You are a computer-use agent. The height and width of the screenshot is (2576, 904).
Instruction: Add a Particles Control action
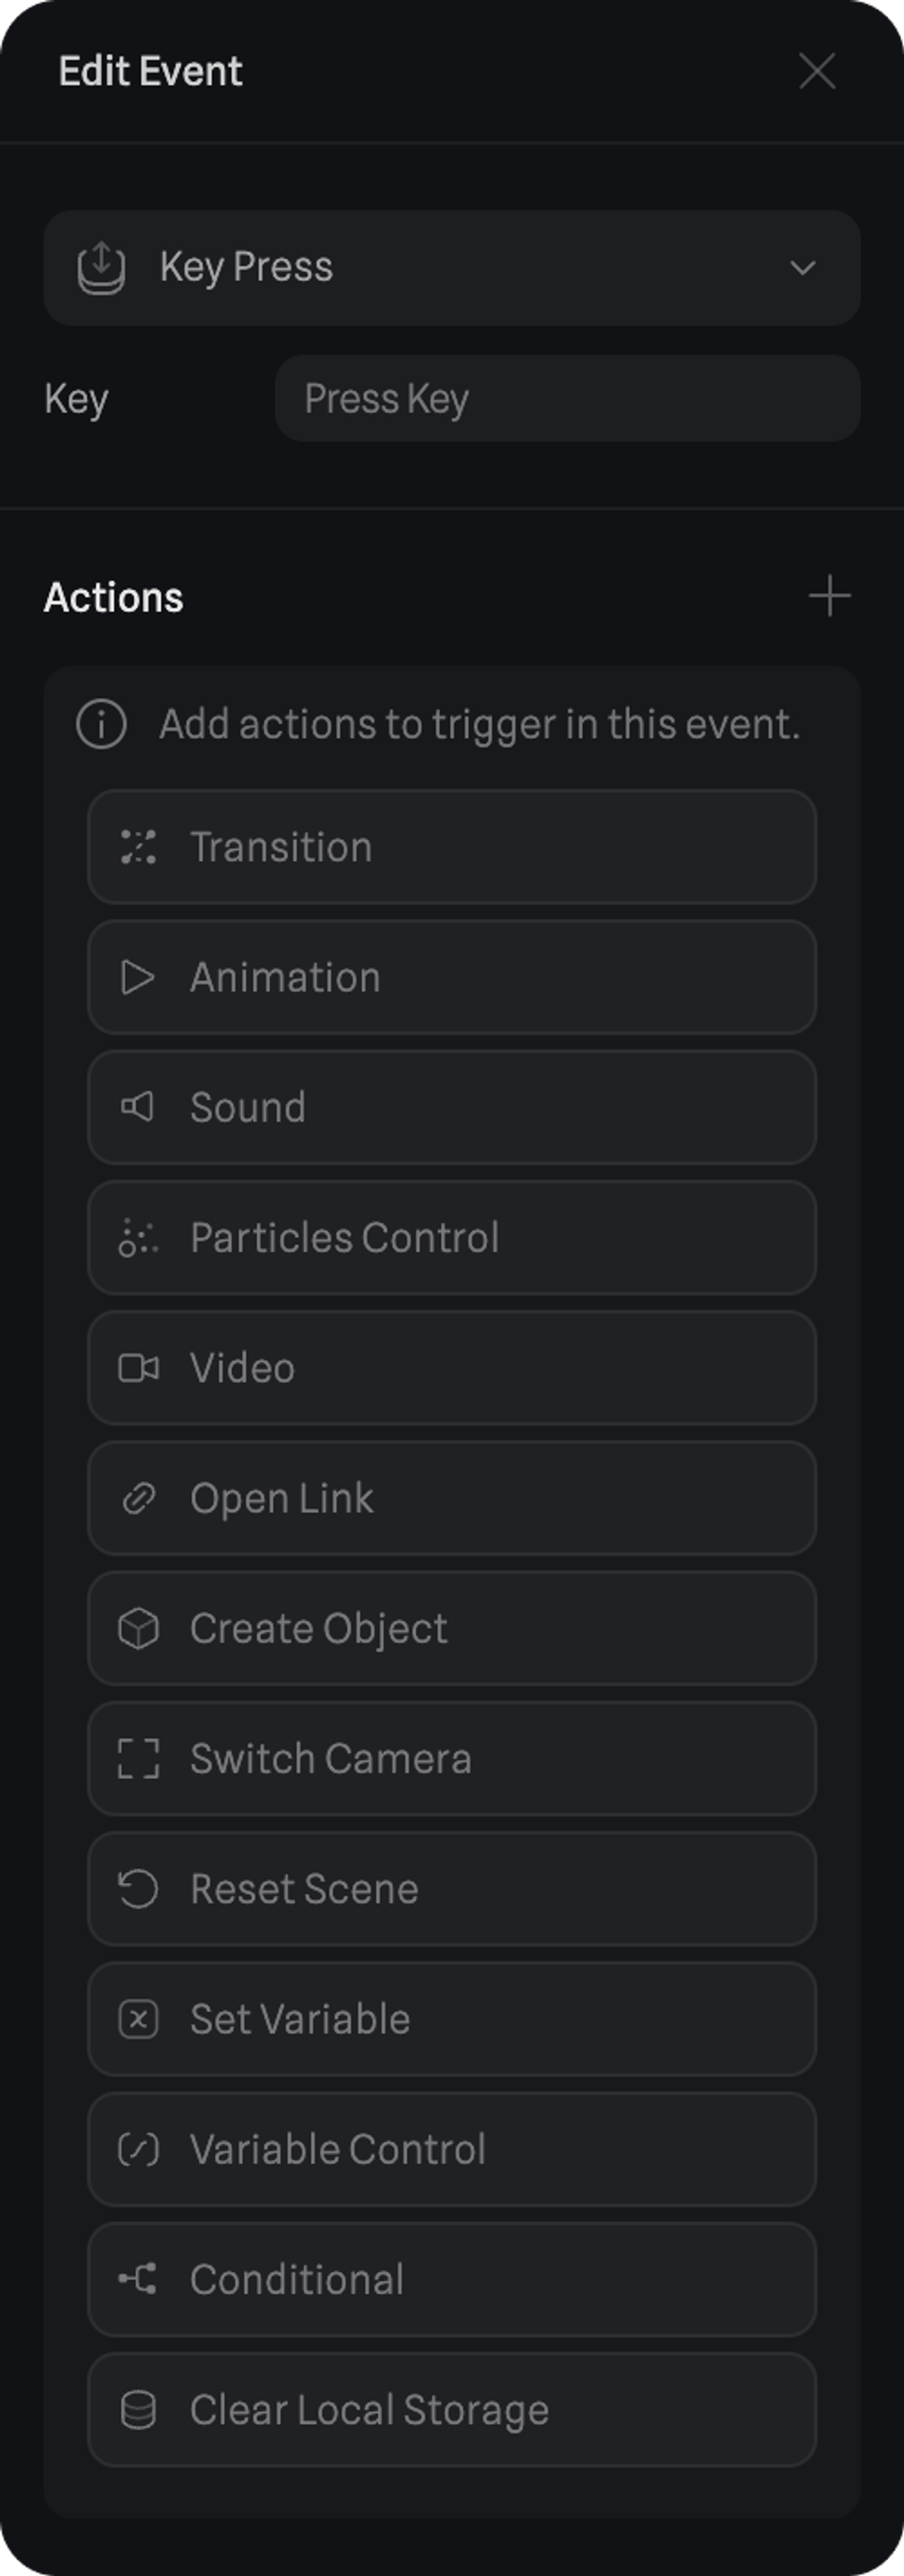tap(451, 1238)
